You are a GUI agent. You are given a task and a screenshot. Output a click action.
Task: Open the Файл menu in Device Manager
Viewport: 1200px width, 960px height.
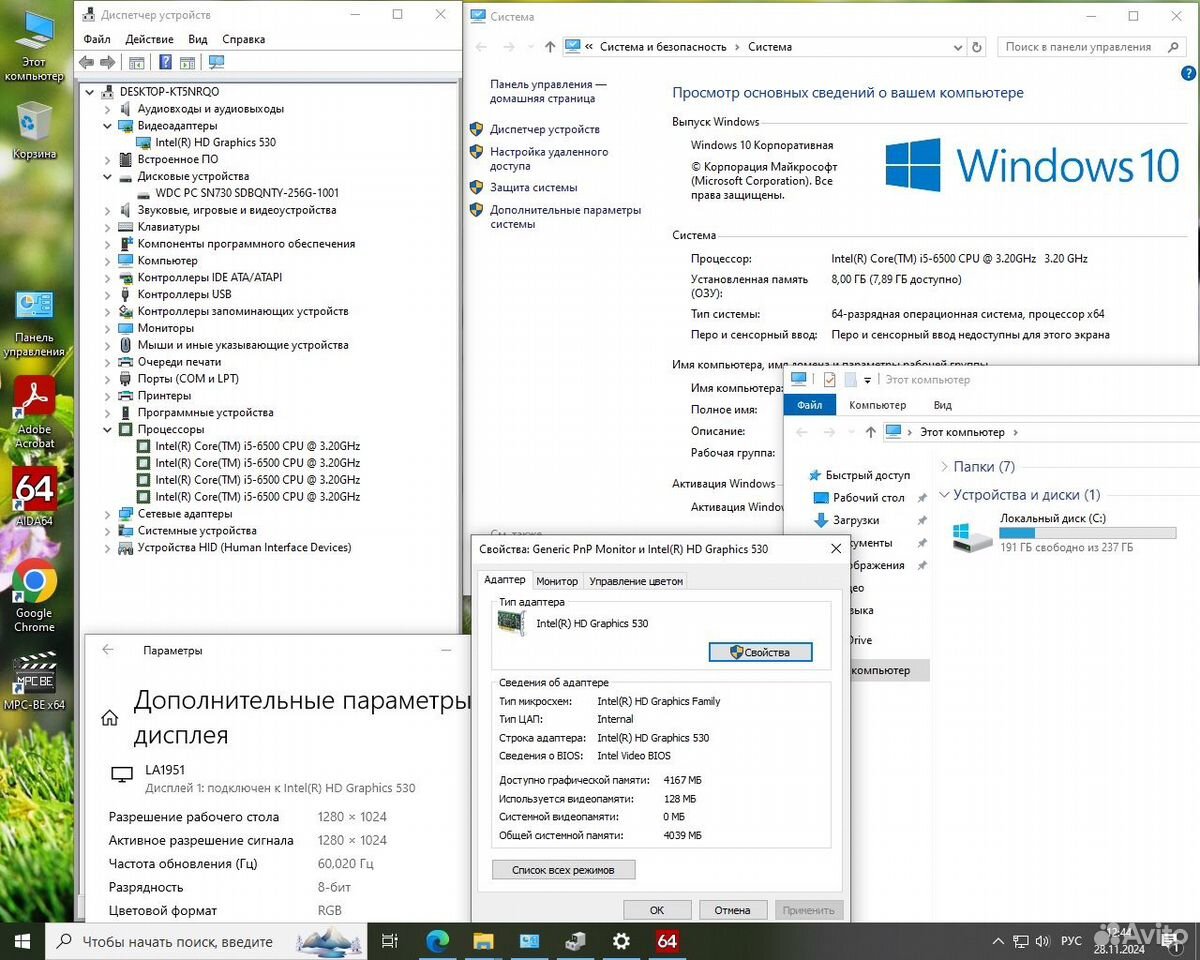point(97,39)
